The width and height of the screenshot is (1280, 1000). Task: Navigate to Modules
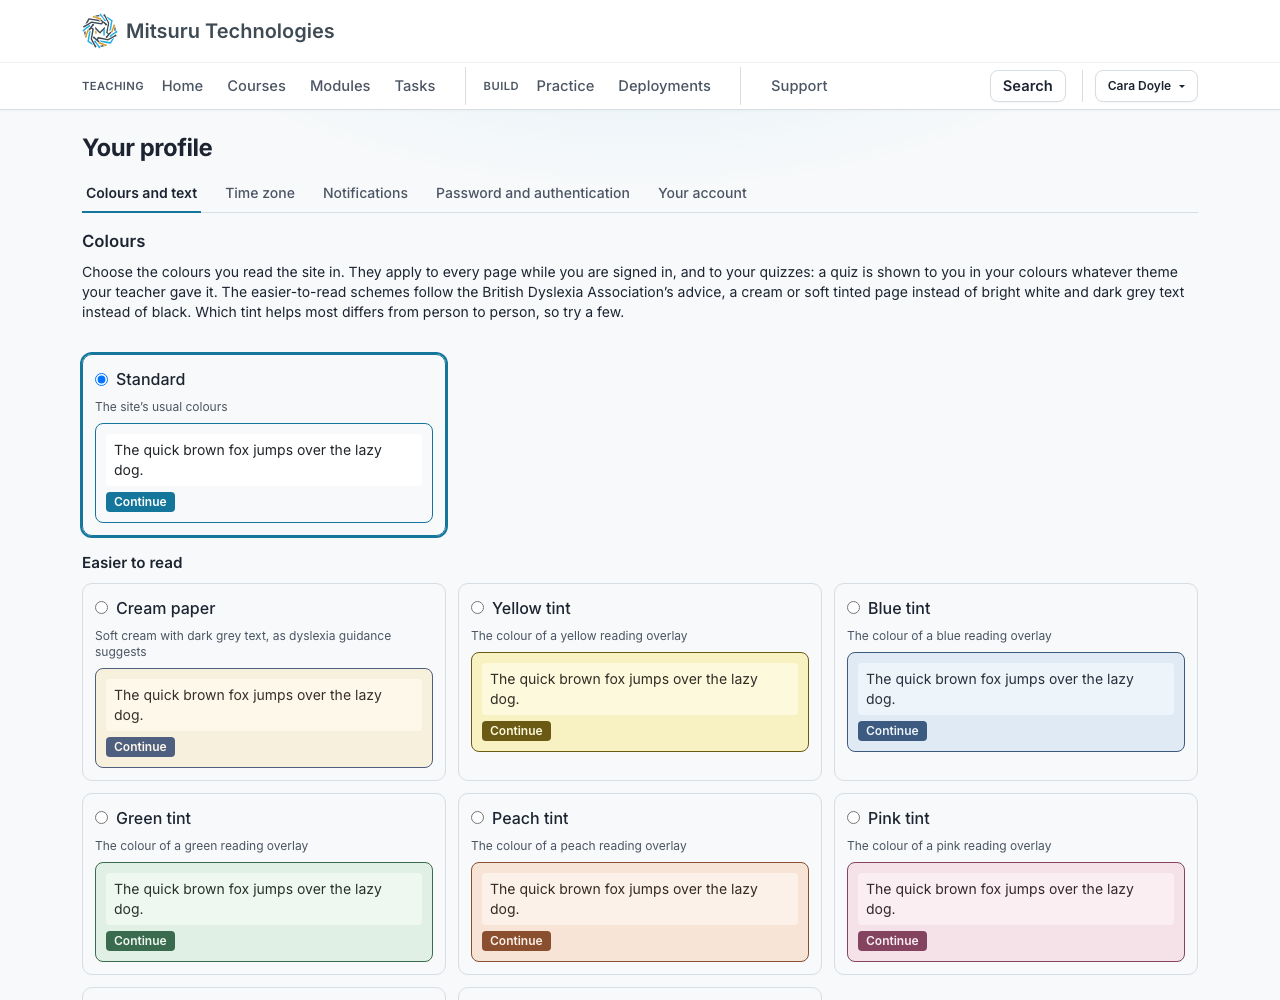click(340, 86)
